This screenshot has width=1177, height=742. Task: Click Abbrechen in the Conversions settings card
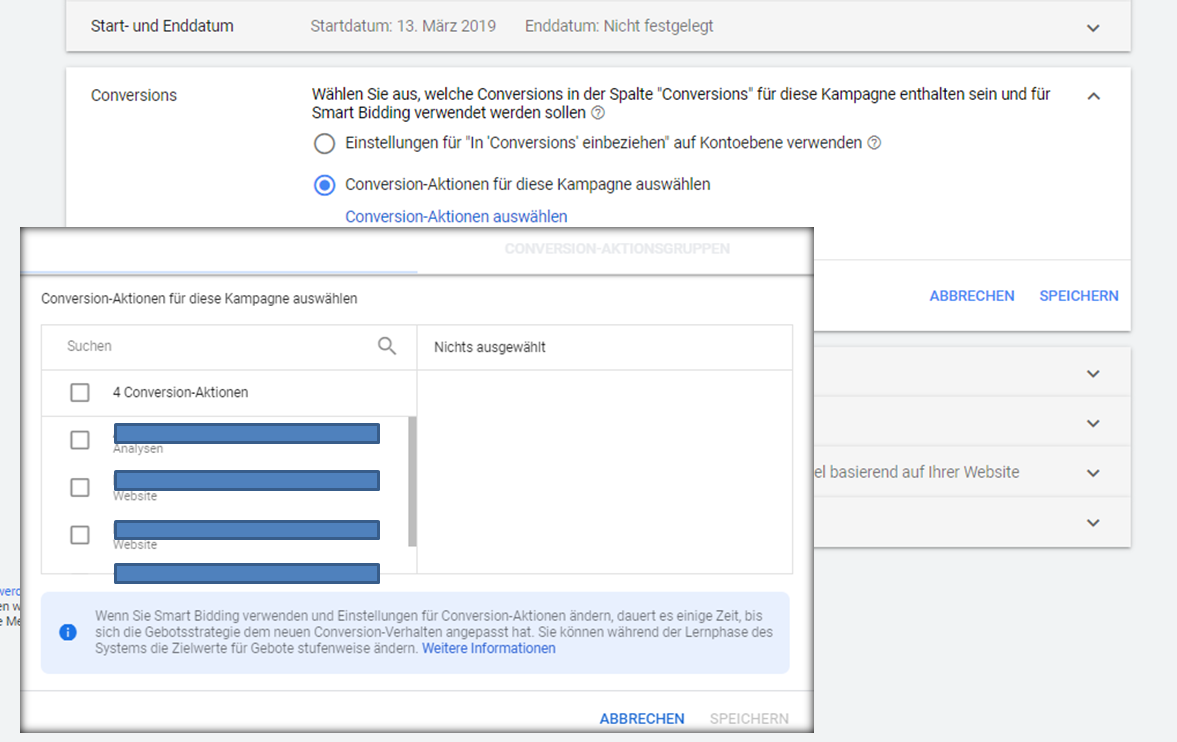(971, 296)
